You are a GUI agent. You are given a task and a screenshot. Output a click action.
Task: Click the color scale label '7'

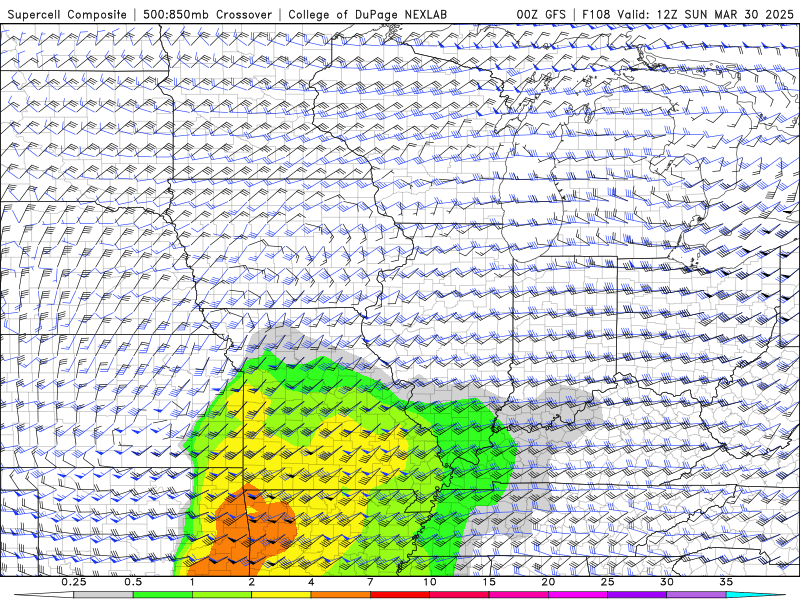[x=370, y=582]
